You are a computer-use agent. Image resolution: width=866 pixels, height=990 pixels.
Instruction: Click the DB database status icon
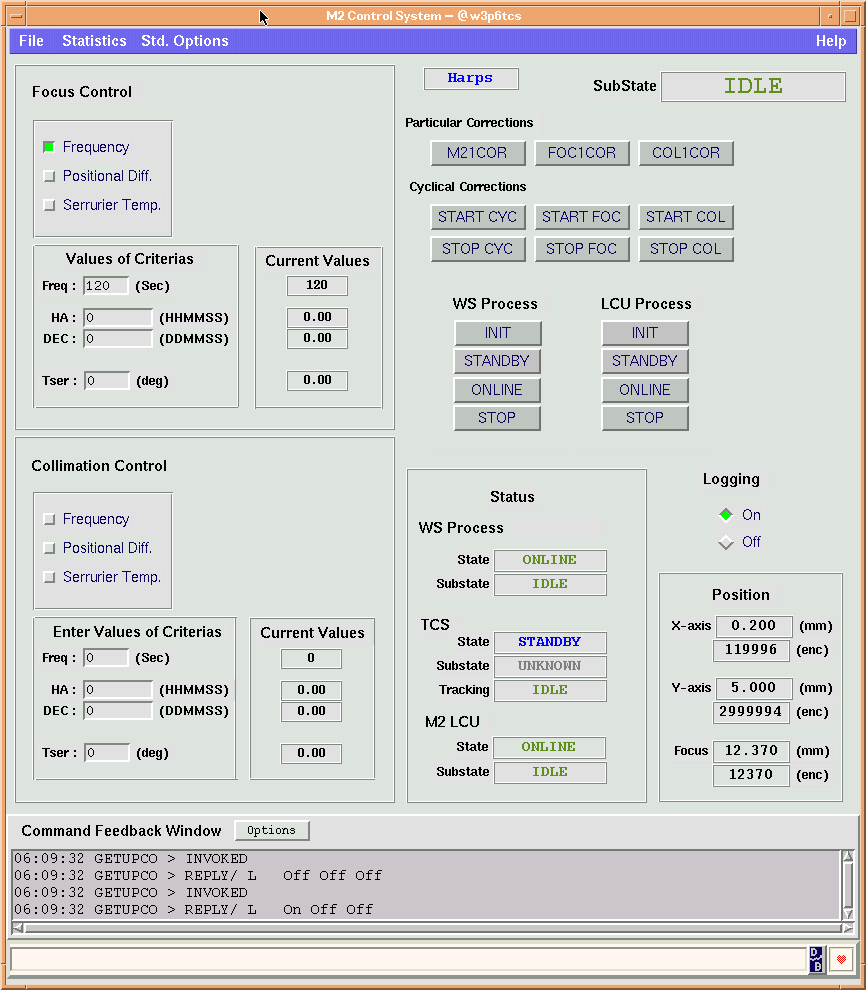816,959
